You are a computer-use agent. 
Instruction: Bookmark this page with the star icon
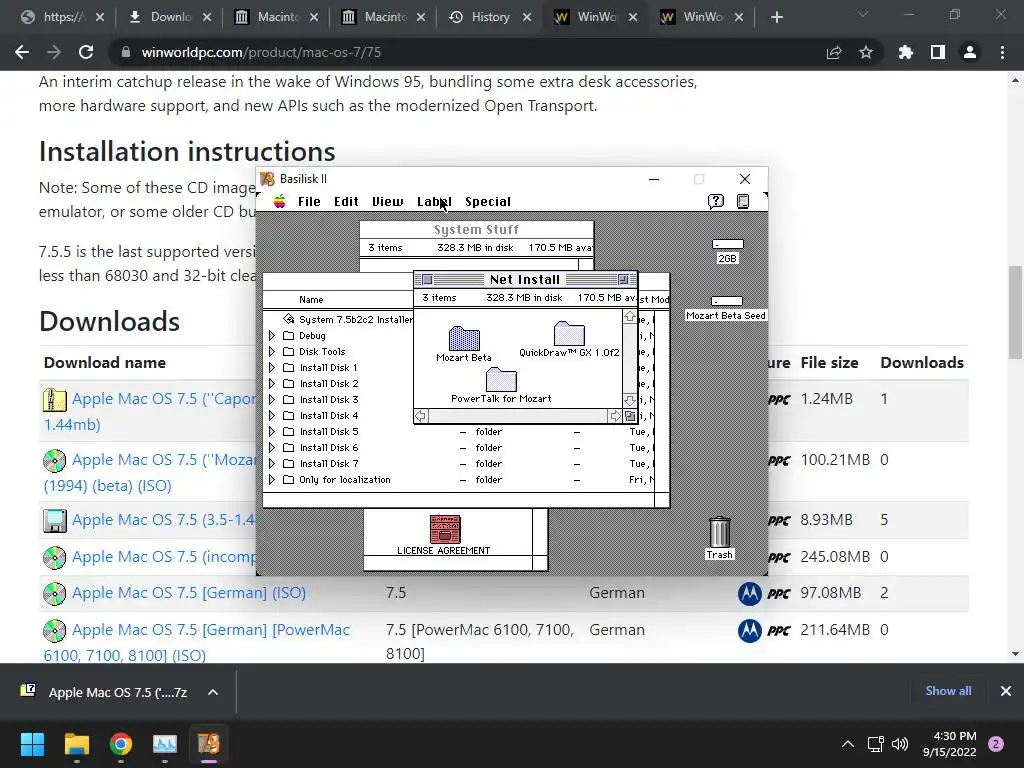pyautogui.click(x=866, y=52)
